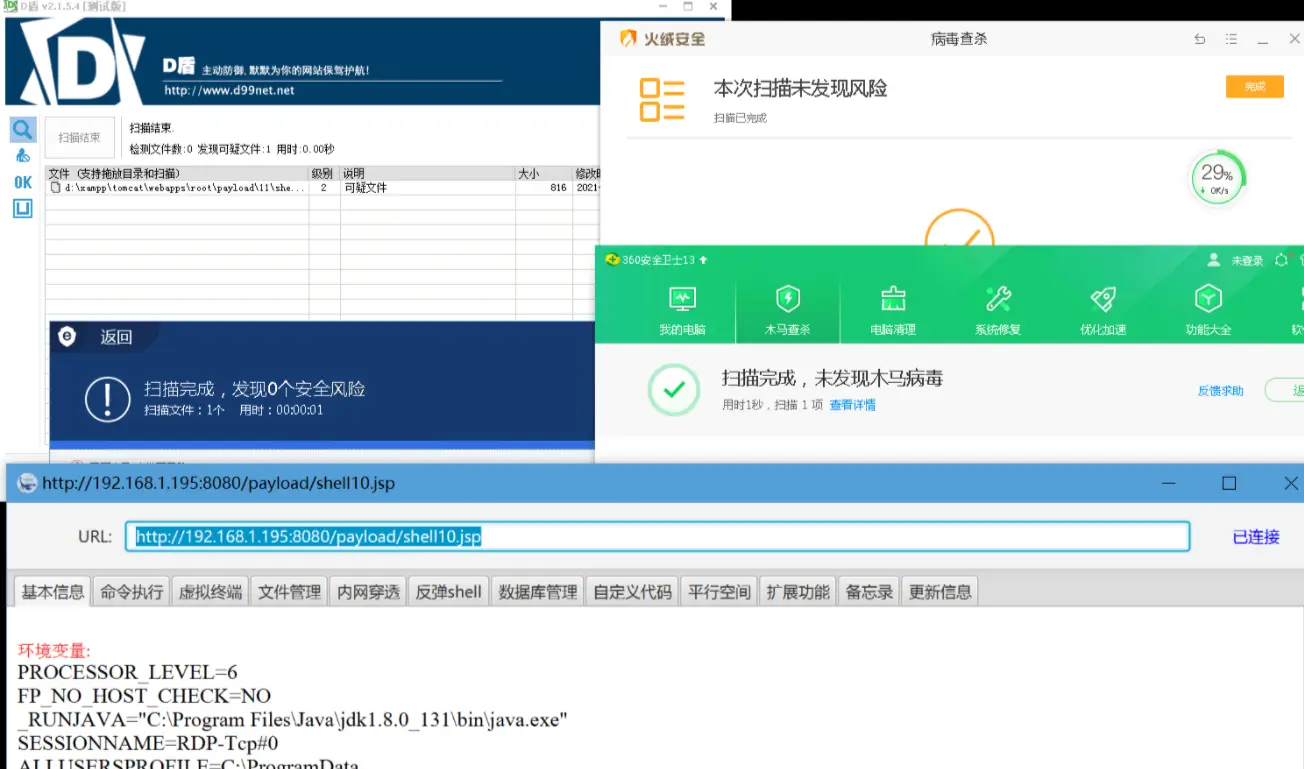Click the OK icon in D盾 sidebar
Viewport: 1304px width, 769px height.
(22, 182)
